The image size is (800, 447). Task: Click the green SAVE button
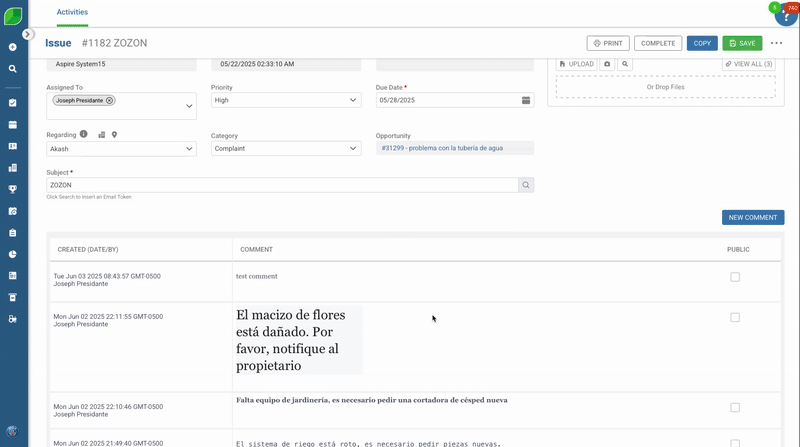pyautogui.click(x=742, y=43)
